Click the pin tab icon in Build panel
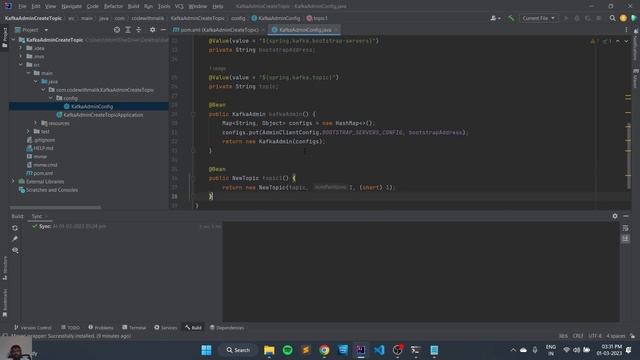640x360 pixels. [15, 239]
